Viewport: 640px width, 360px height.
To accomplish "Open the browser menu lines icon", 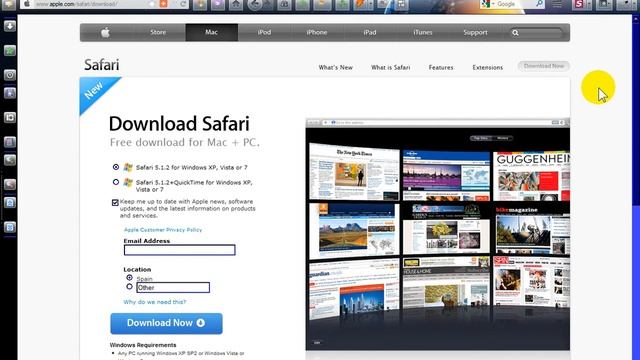I will (557, 4).
